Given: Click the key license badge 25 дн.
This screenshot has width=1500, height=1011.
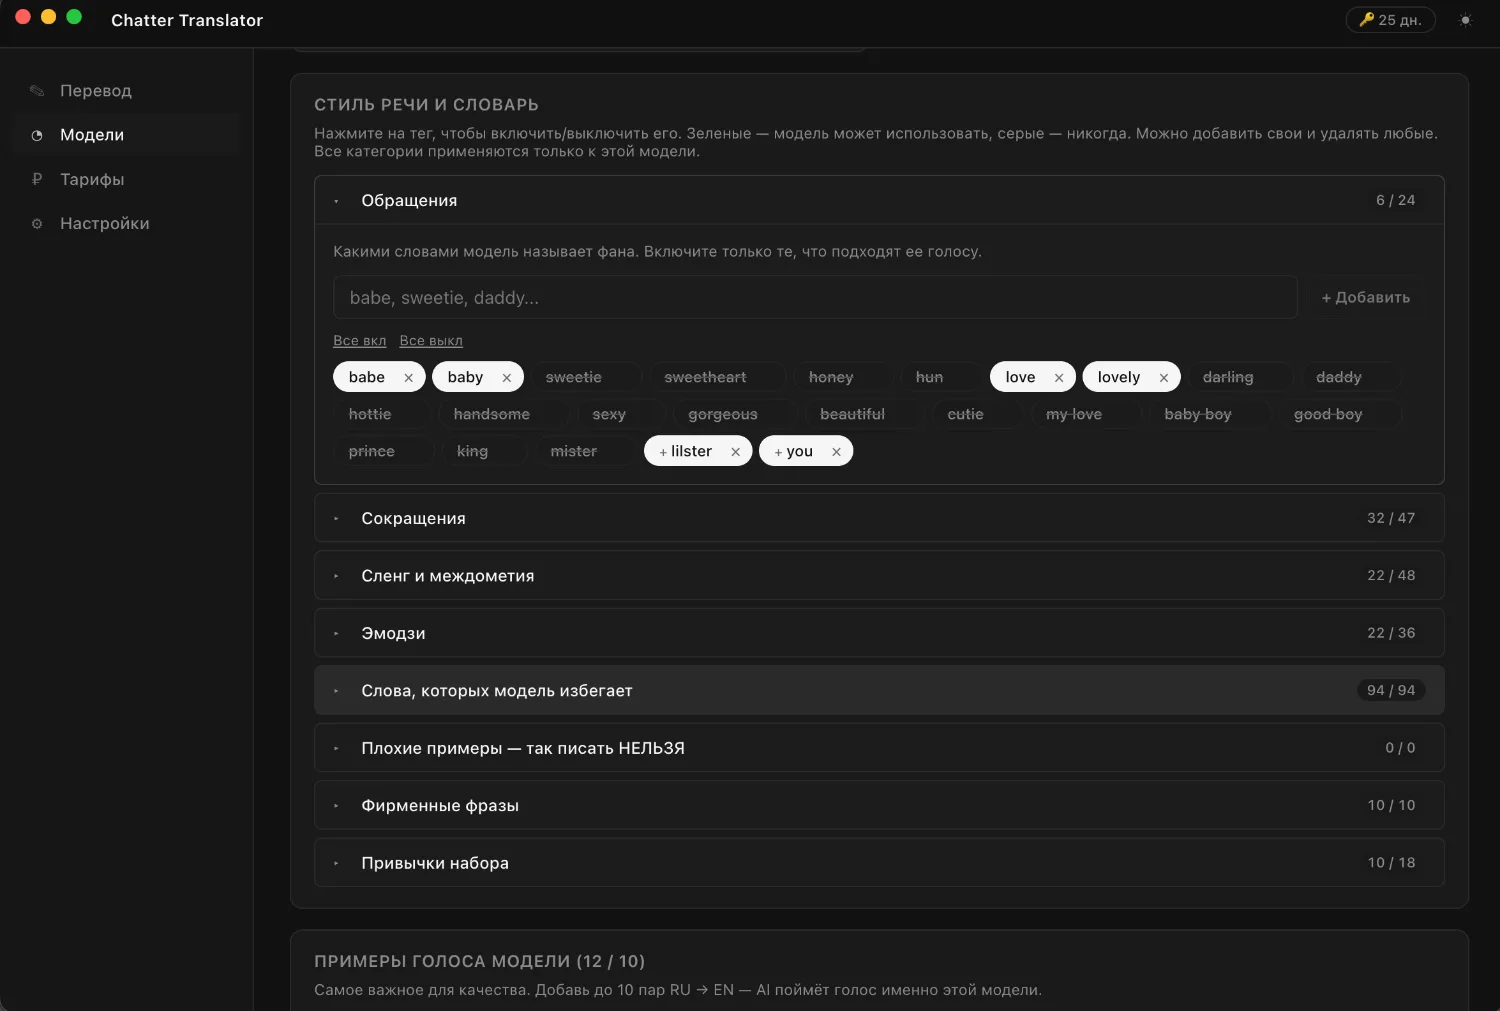Looking at the screenshot, I should 1390,20.
